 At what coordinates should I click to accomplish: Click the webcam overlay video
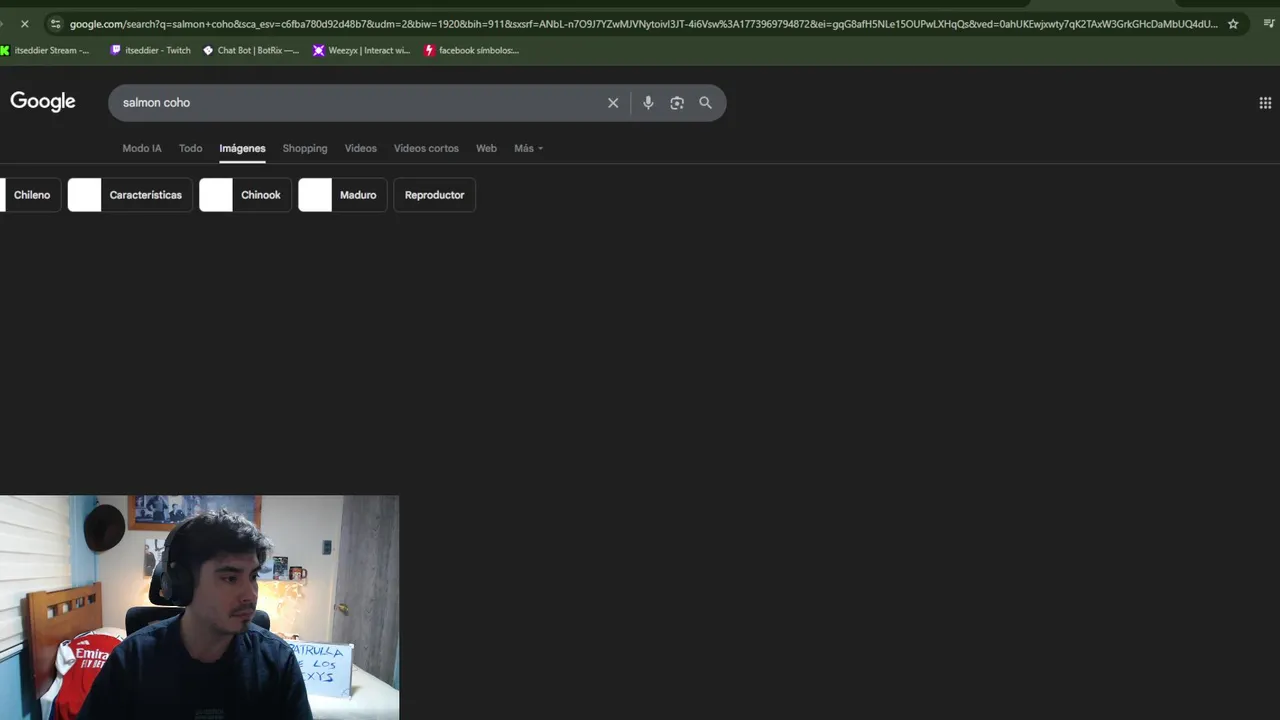tap(199, 607)
